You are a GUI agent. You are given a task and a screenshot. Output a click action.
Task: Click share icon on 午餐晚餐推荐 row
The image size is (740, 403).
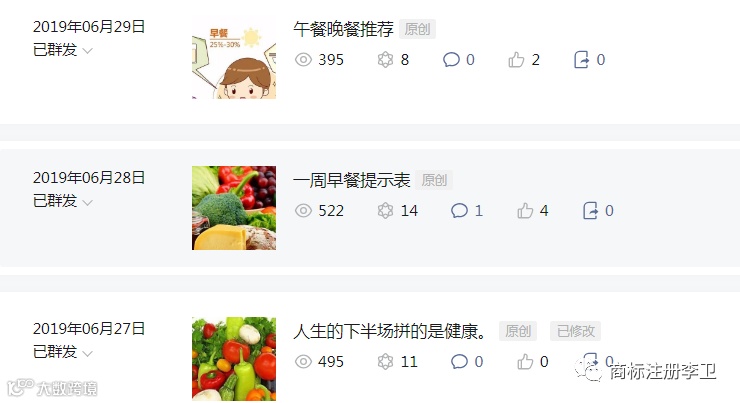[581, 60]
